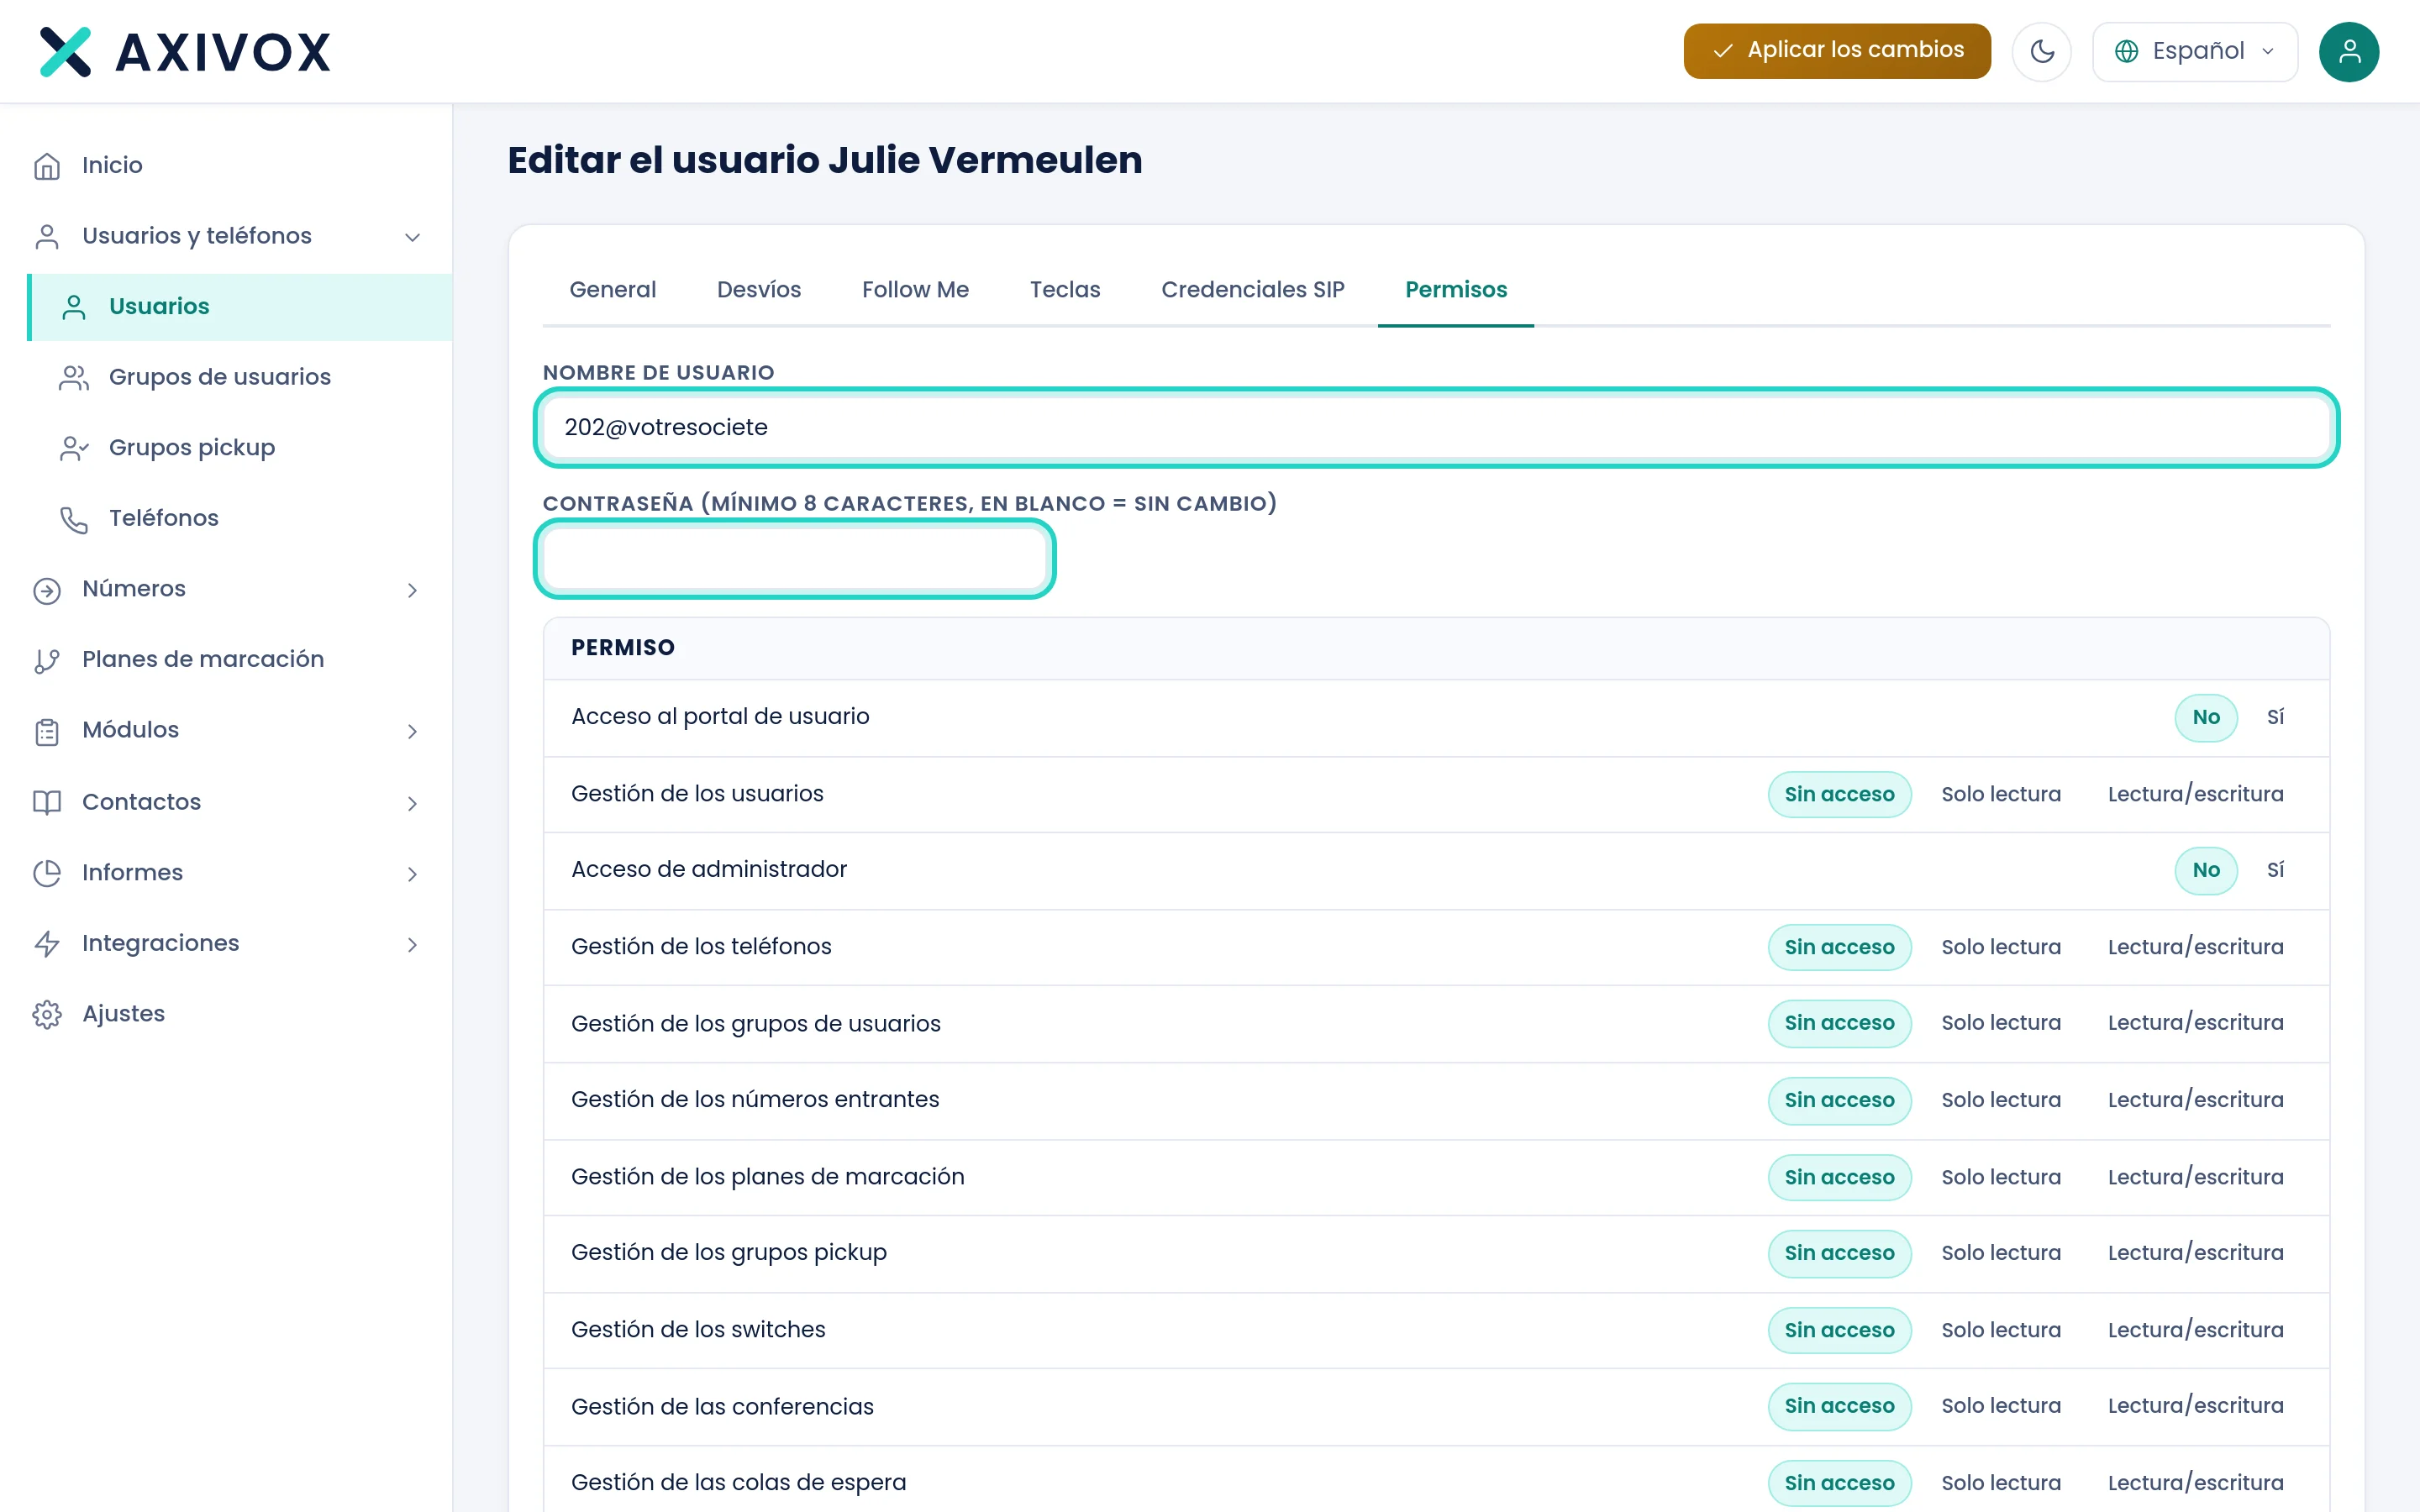2420x1512 pixels.
Task: Click the Números arrow-circle icon
Action: (x=47, y=590)
